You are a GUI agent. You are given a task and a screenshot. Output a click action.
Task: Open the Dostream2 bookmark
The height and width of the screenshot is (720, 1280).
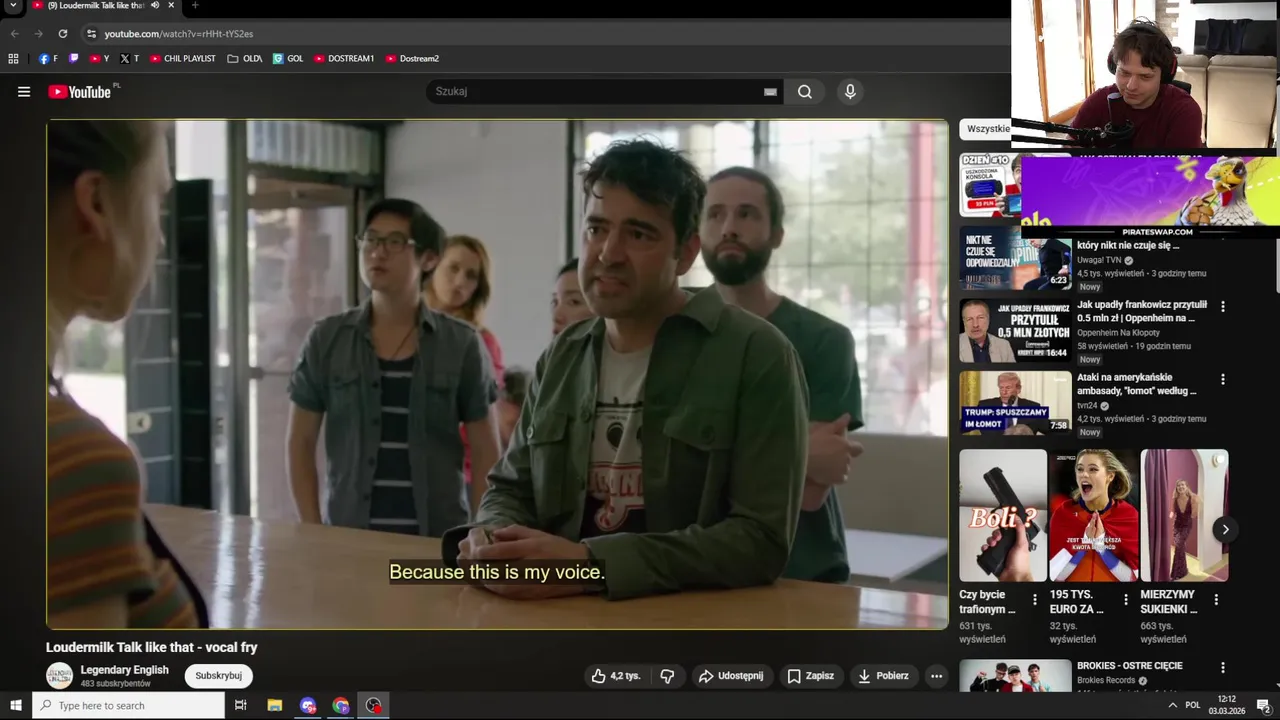coord(412,59)
